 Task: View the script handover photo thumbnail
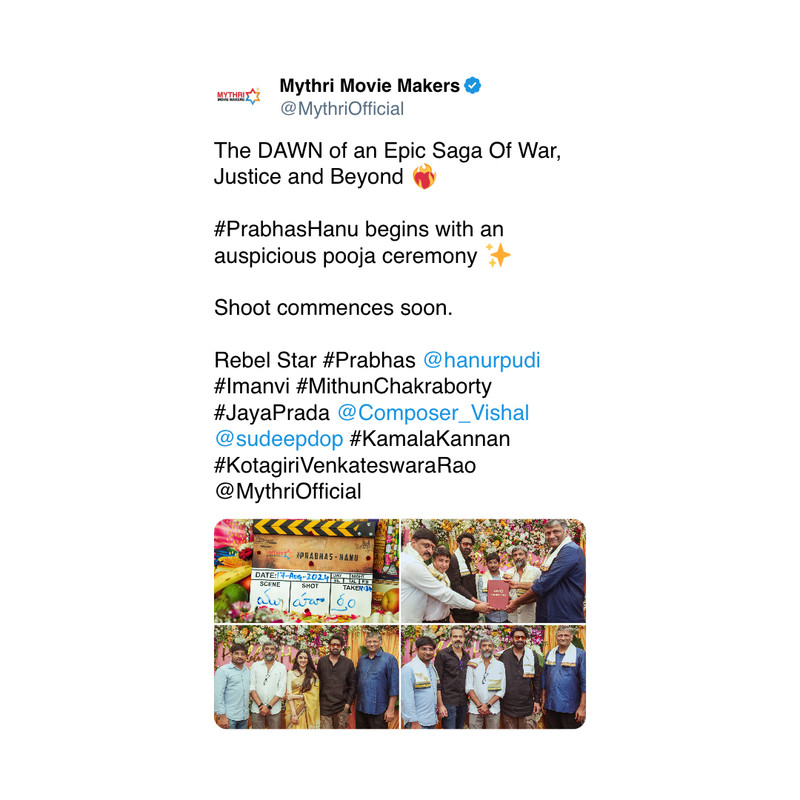tap(493, 571)
